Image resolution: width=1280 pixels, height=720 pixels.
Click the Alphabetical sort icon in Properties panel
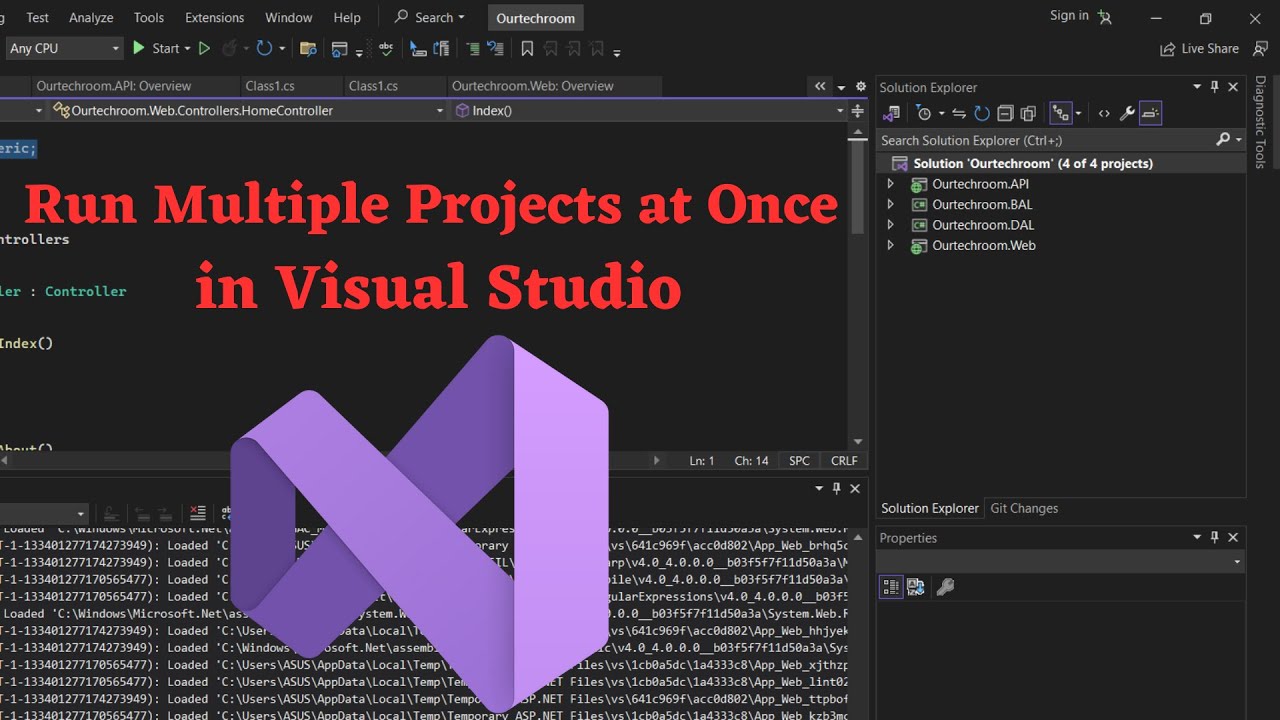pos(916,587)
